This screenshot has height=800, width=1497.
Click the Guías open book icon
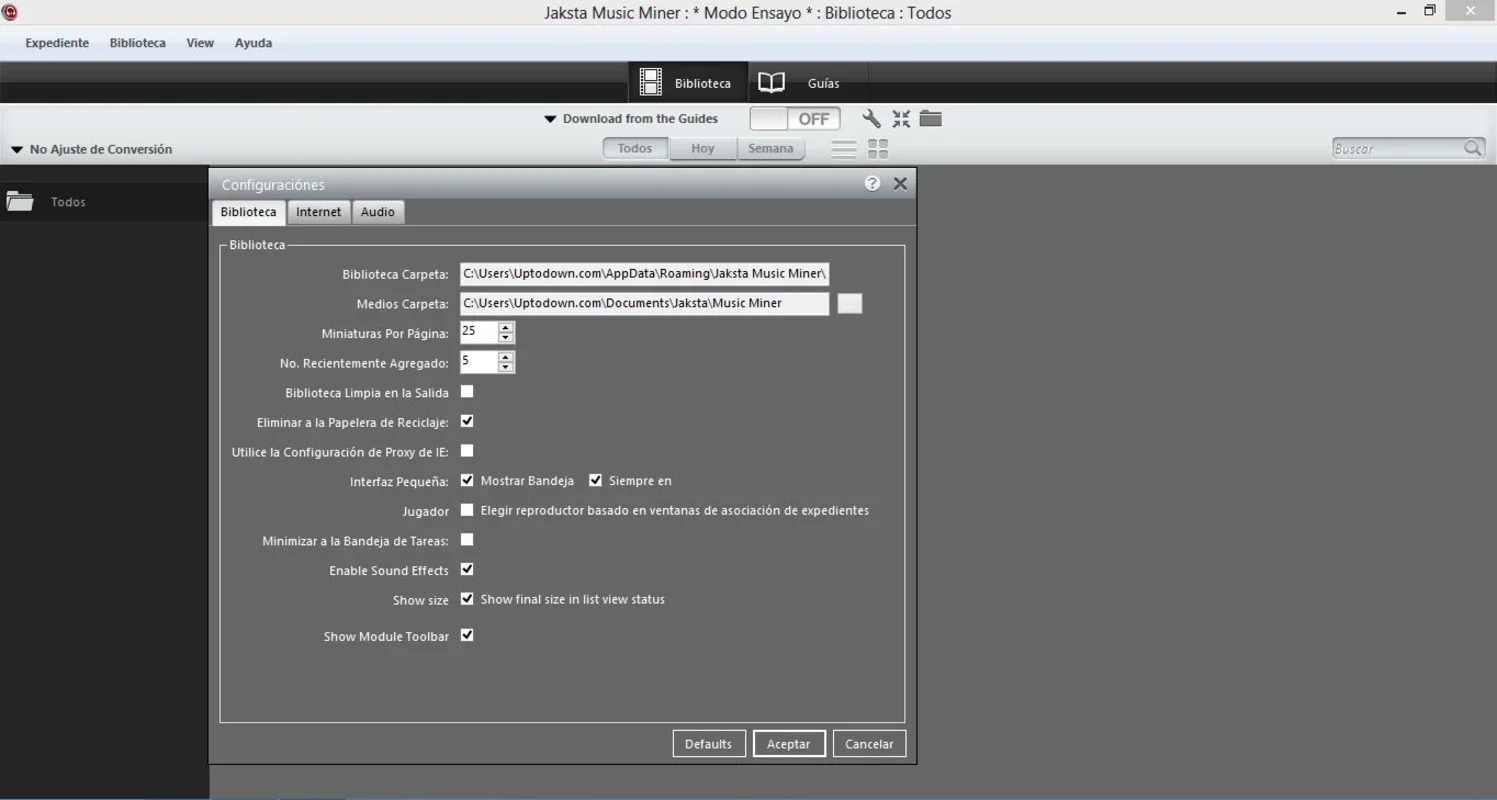[x=771, y=82]
